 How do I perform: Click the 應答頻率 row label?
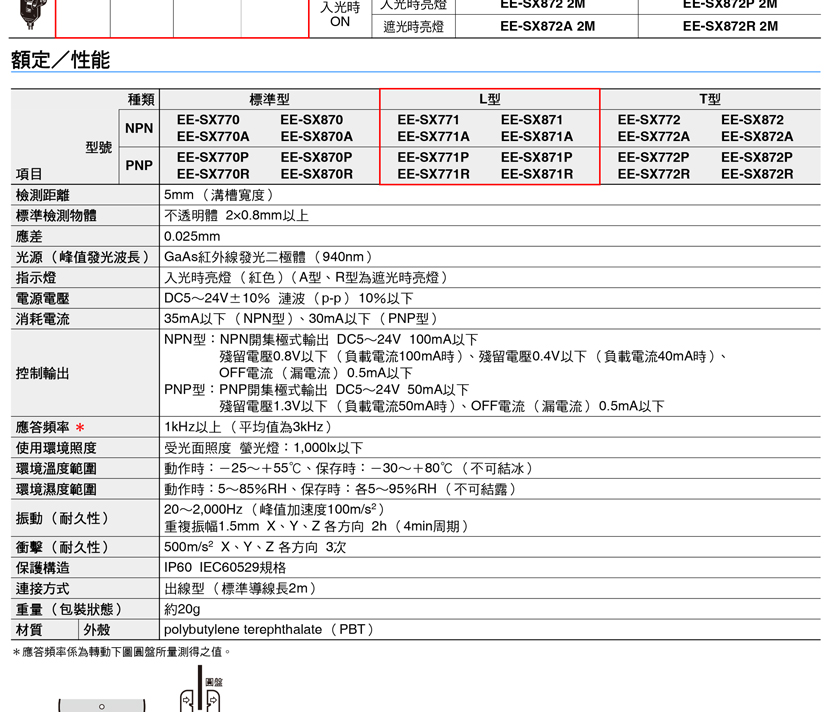[43, 427]
